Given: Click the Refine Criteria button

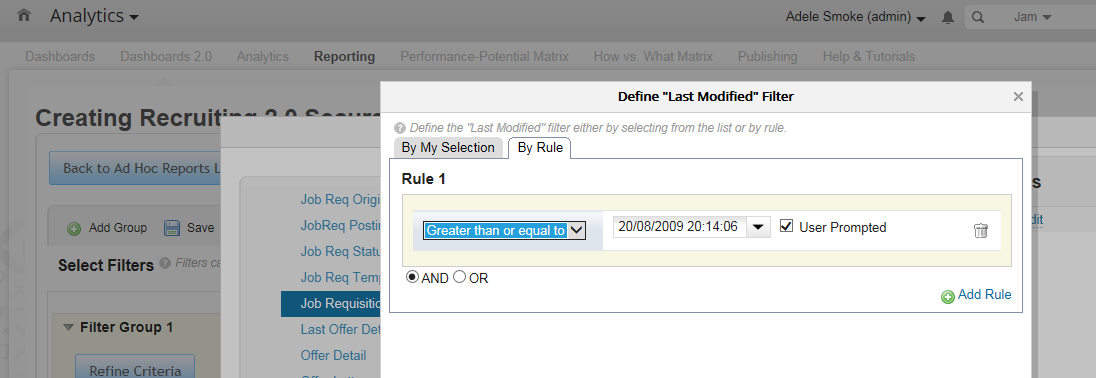Looking at the screenshot, I should click(135, 368).
